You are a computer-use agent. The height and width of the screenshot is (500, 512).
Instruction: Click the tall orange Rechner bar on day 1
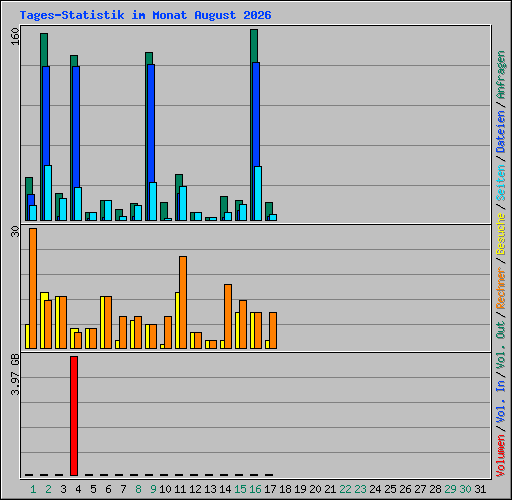coord(33,288)
